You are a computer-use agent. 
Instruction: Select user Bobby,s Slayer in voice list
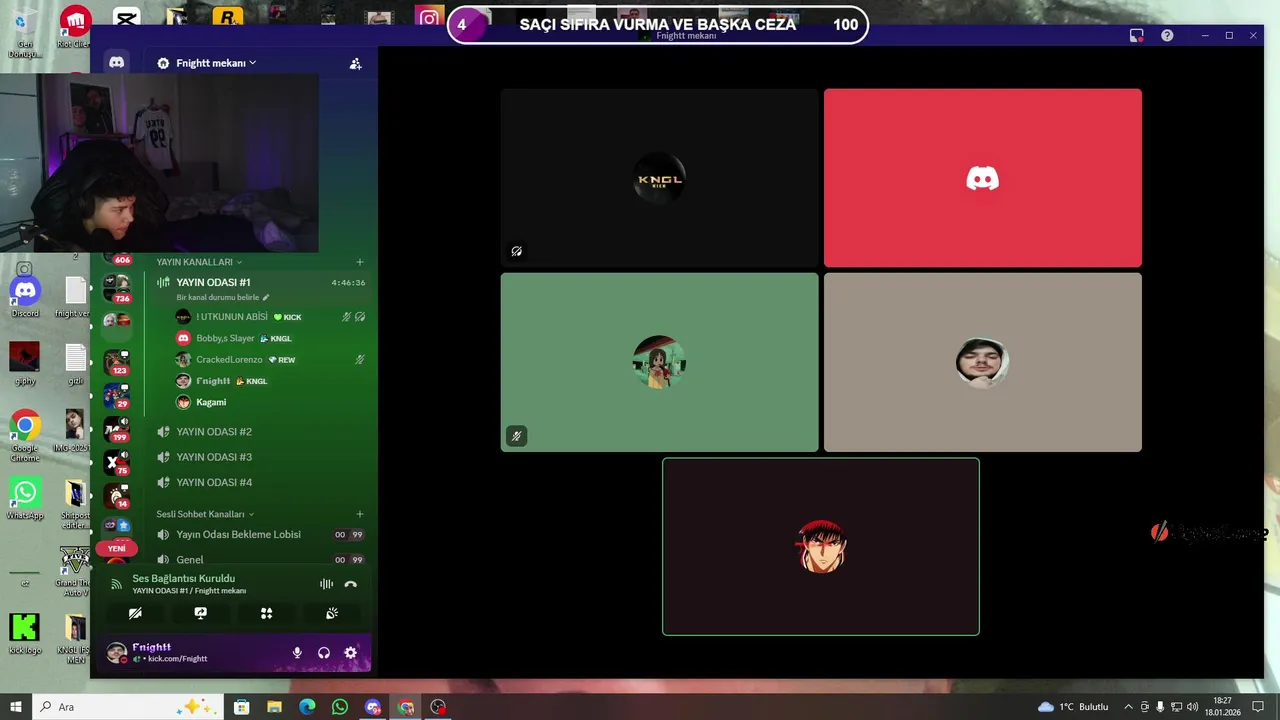click(x=270, y=338)
